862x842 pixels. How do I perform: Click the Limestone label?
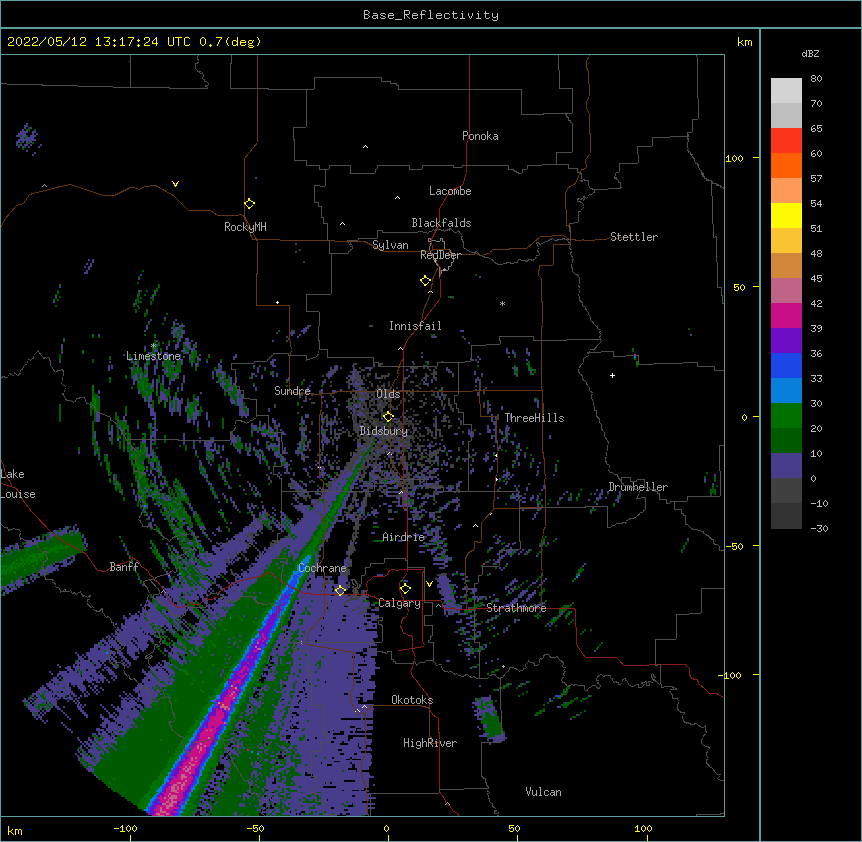[x=153, y=356]
